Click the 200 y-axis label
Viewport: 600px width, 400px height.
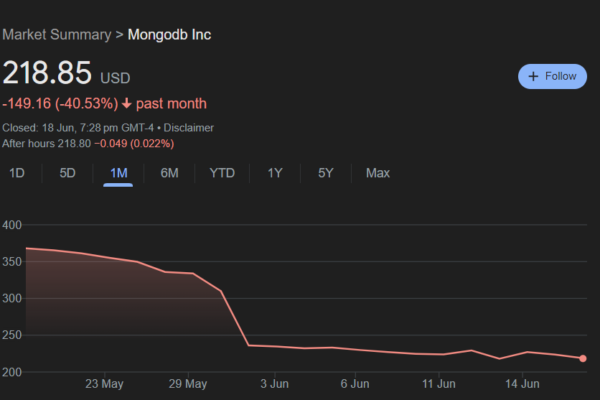(x=12, y=372)
